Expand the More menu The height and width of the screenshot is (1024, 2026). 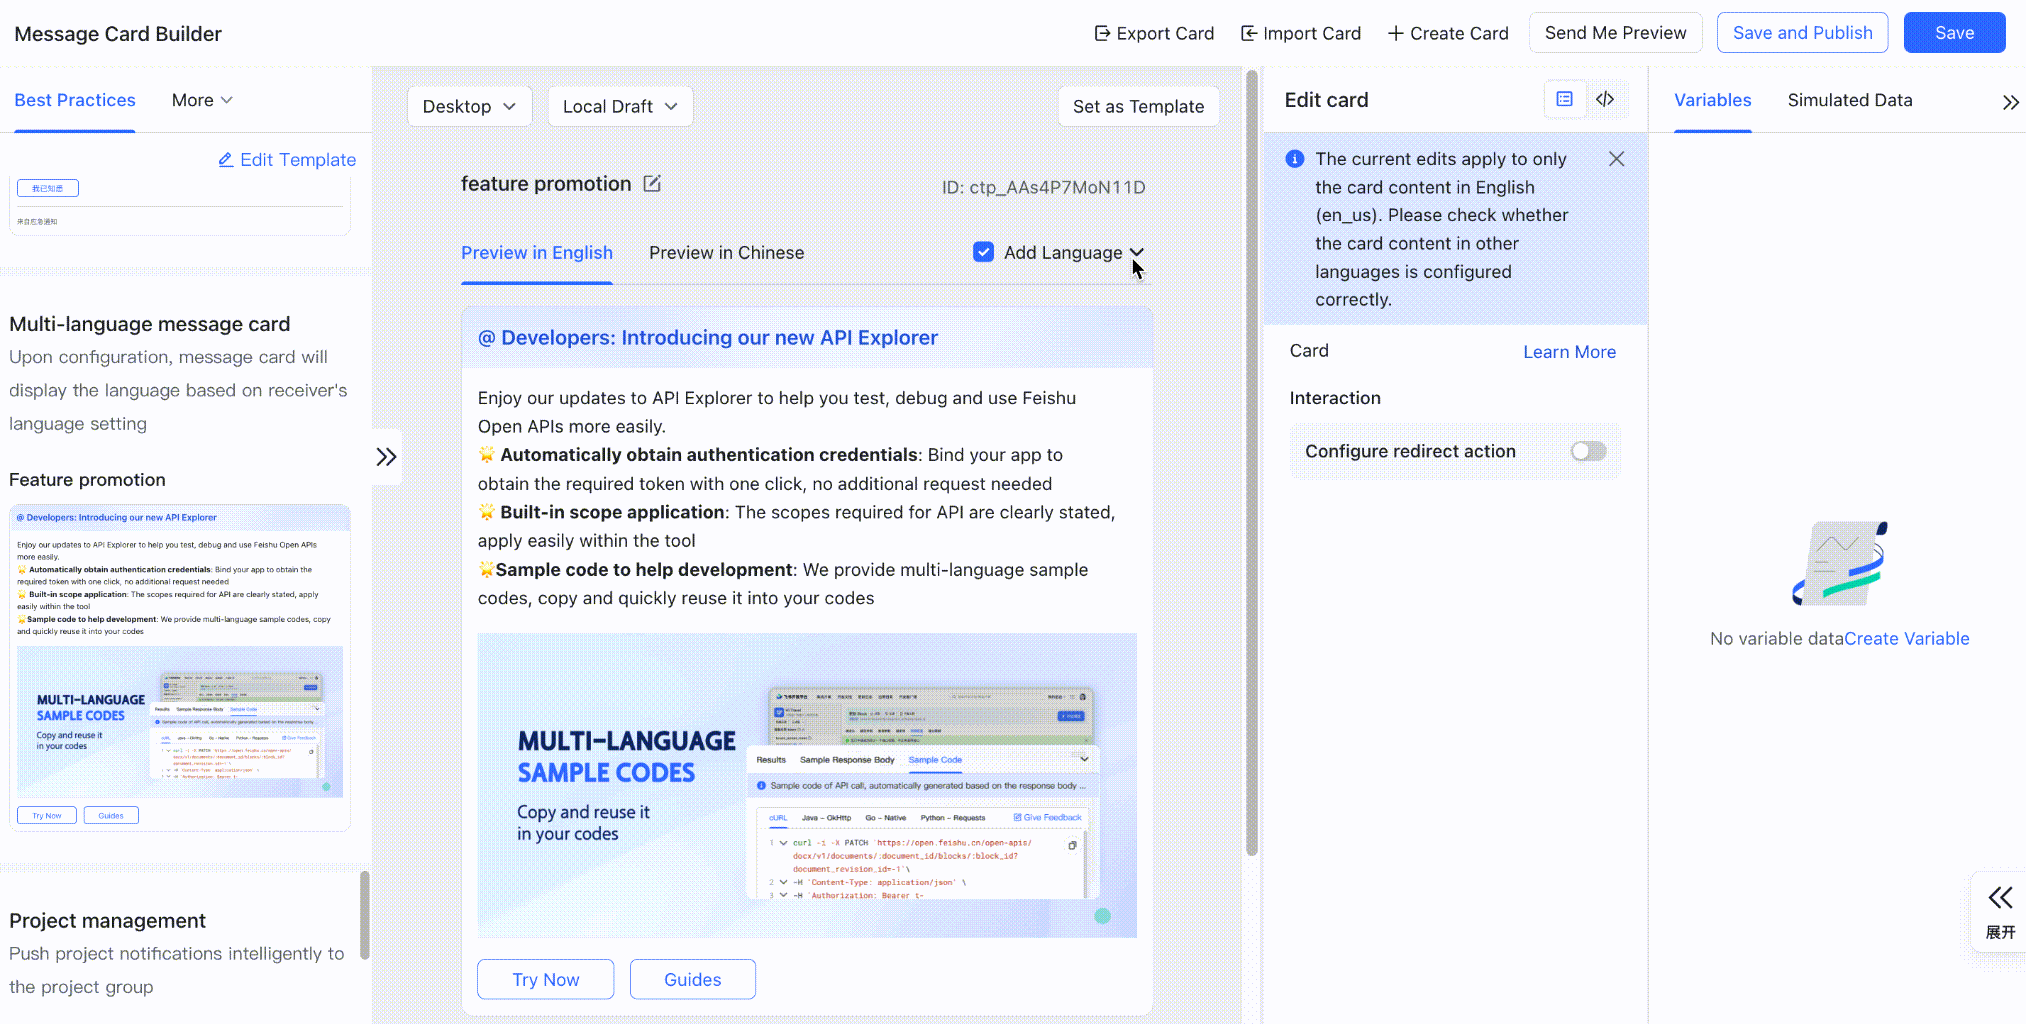[x=202, y=100]
